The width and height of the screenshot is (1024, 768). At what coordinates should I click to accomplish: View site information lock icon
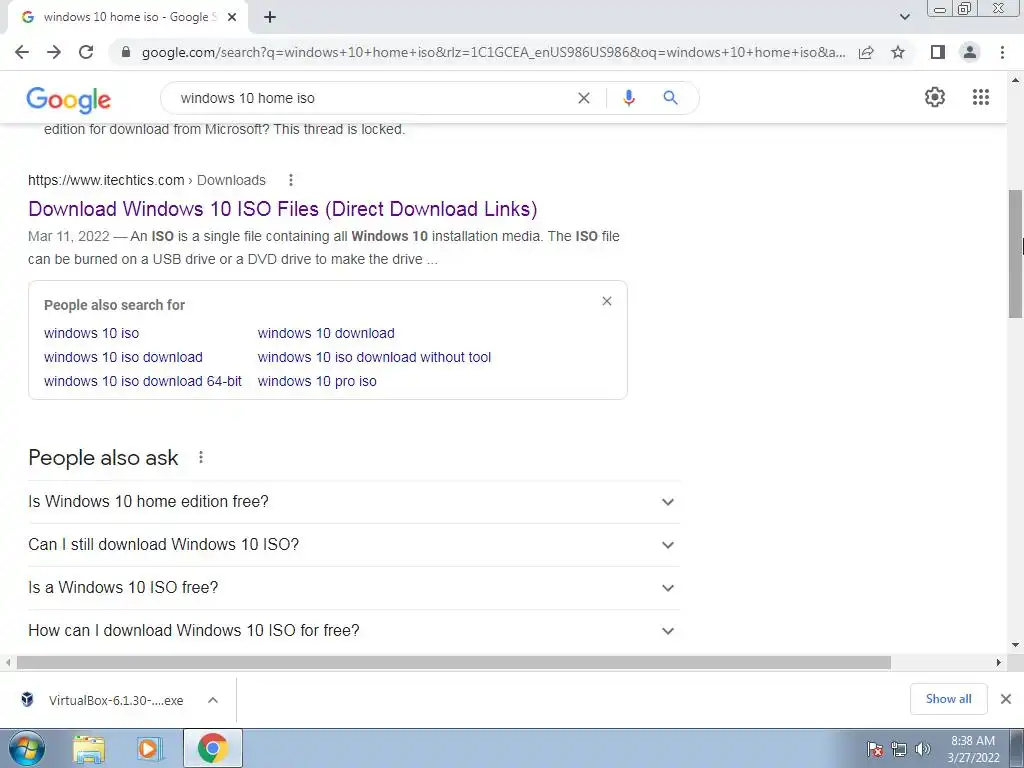tap(126, 52)
